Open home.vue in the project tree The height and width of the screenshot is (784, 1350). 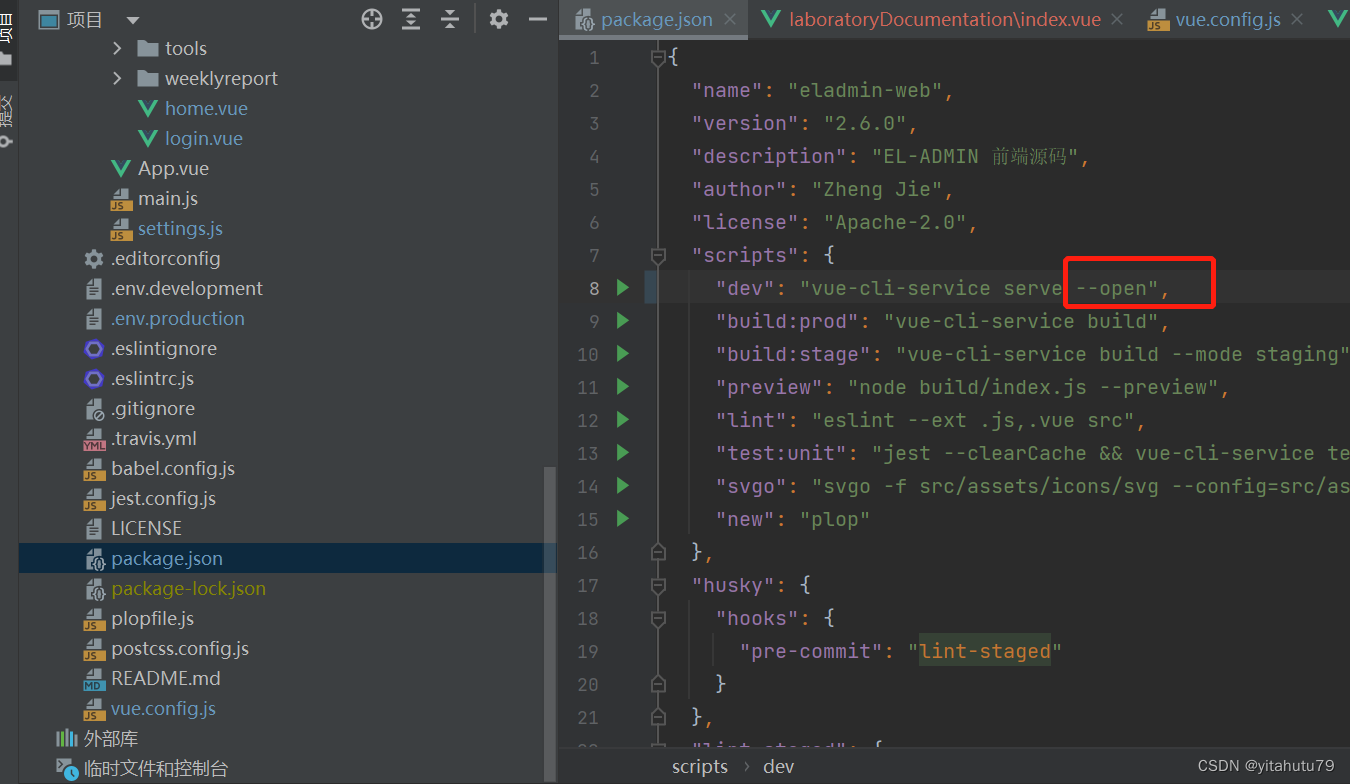[x=206, y=108]
